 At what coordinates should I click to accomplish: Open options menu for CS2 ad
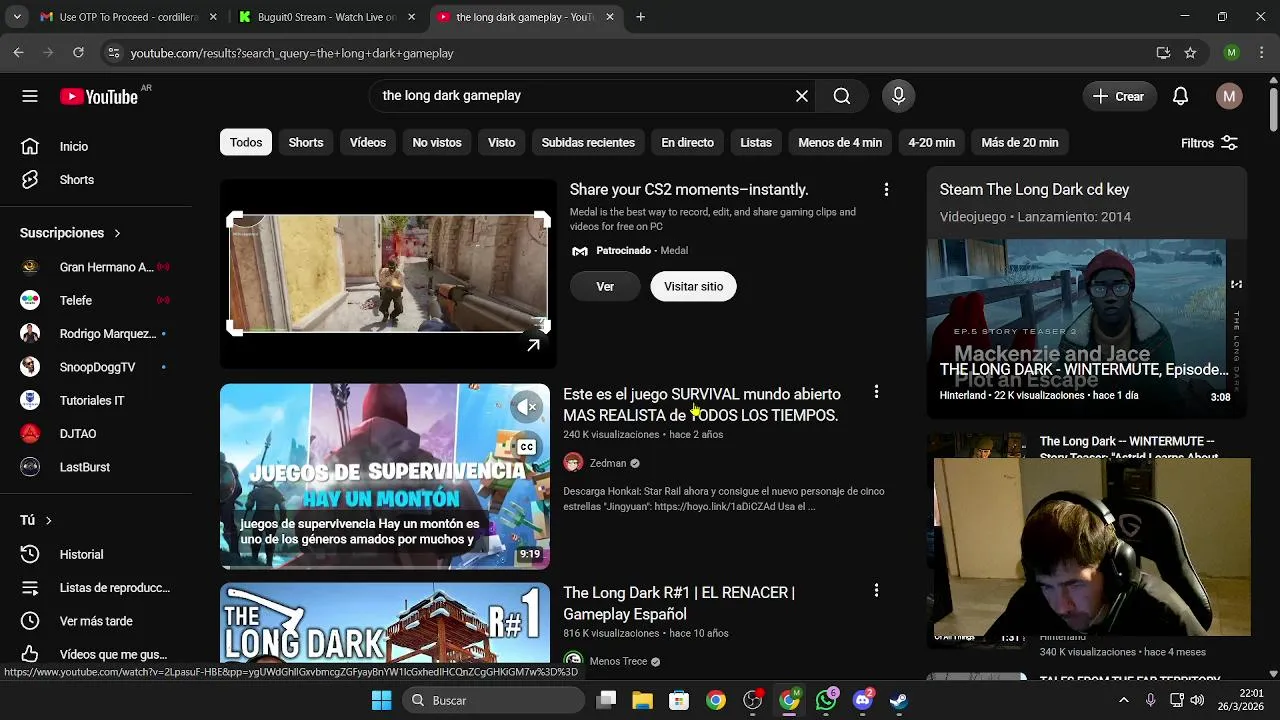pos(886,190)
